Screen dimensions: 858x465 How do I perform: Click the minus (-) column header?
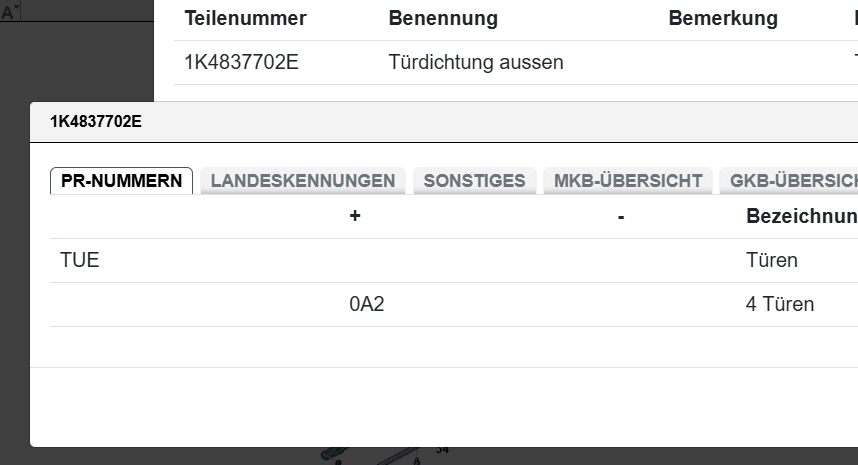pyautogui.click(x=621, y=216)
